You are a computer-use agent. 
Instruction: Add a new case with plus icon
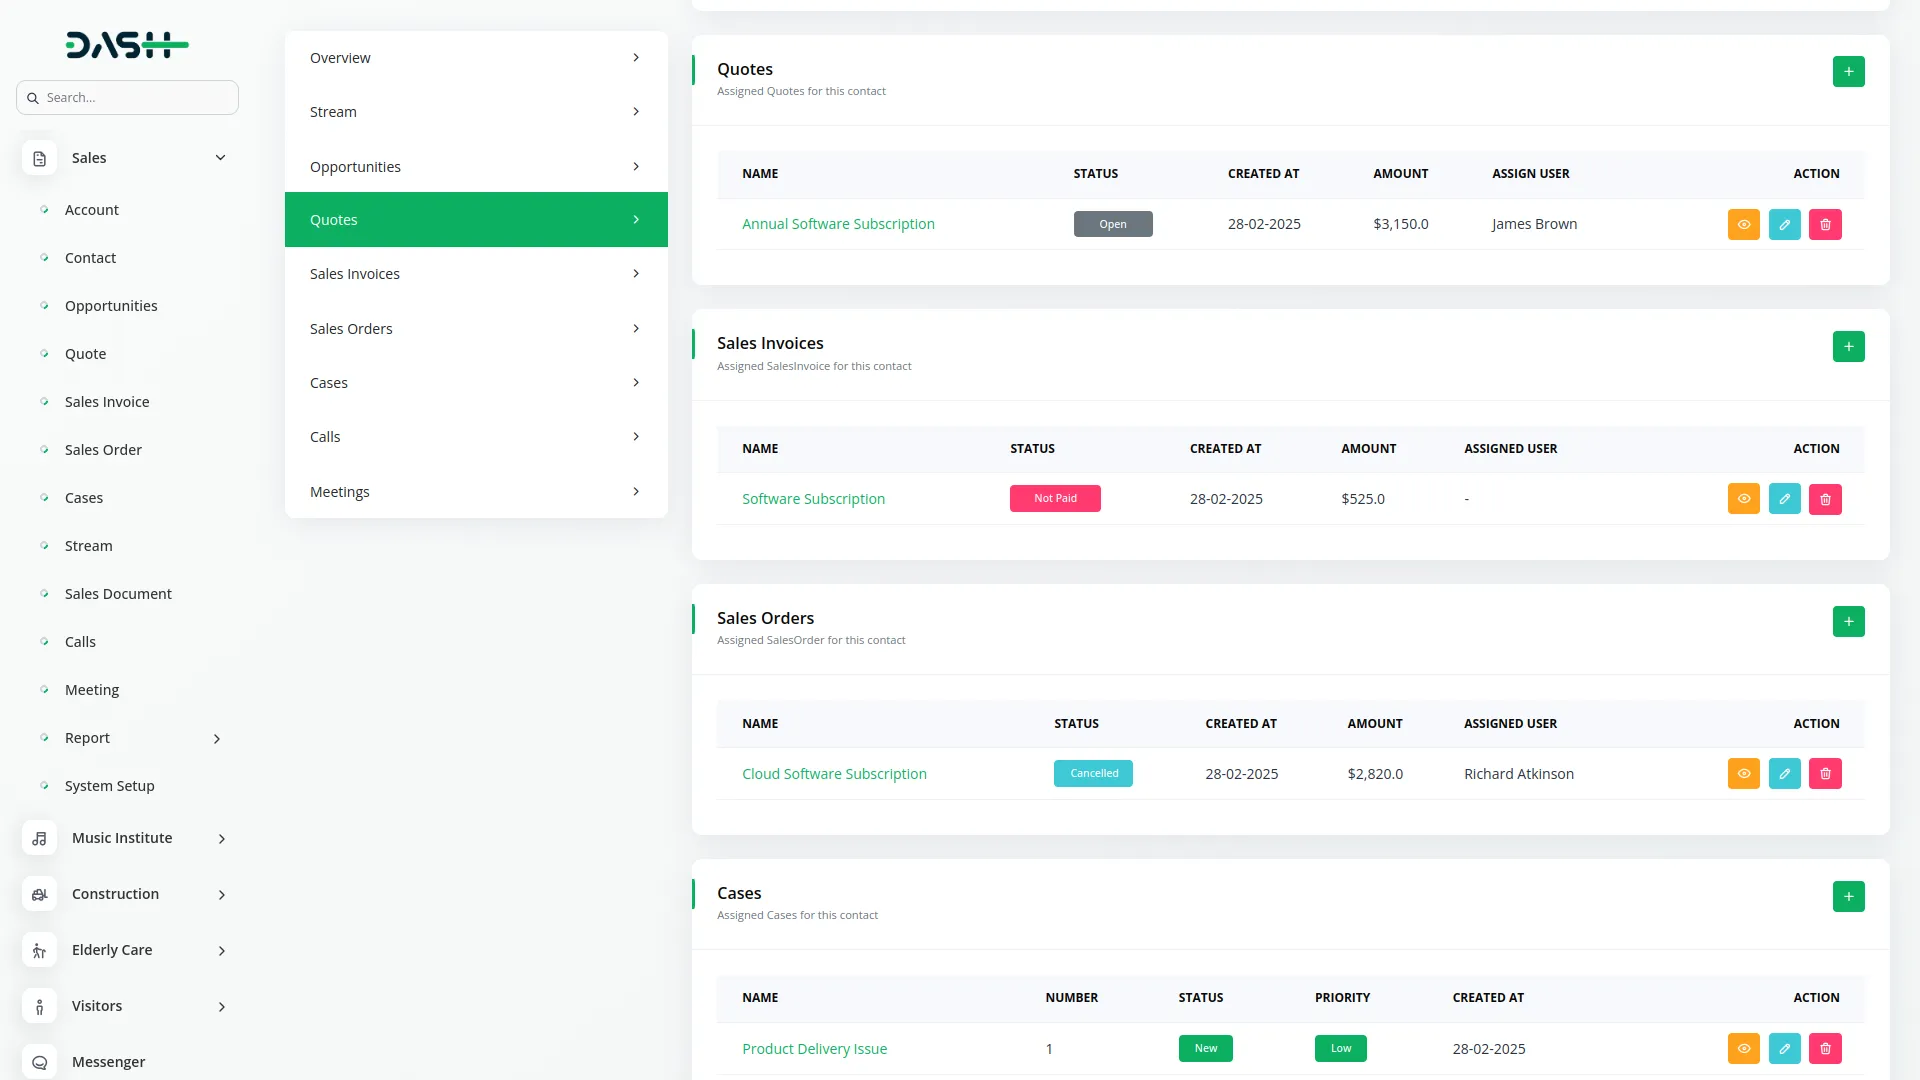point(1848,897)
